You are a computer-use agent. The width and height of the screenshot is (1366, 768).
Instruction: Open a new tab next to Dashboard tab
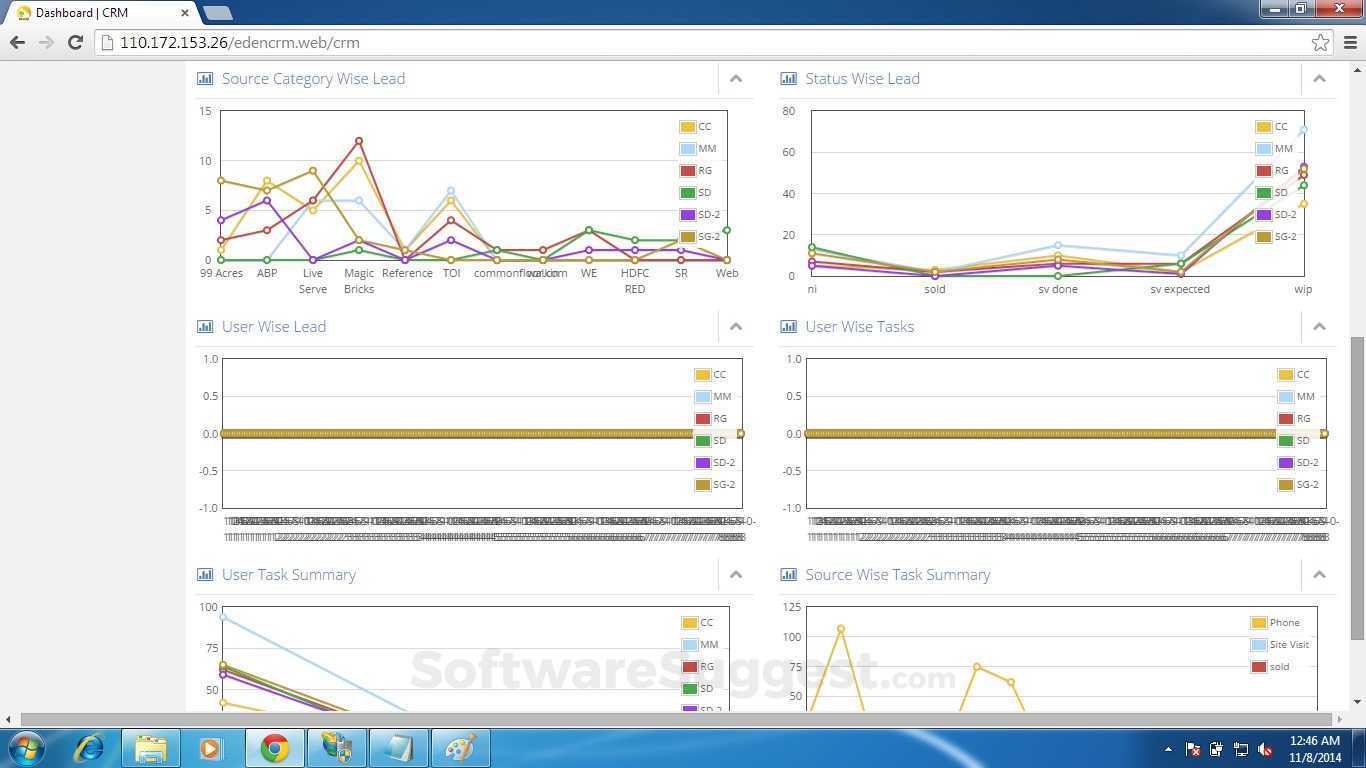click(217, 13)
